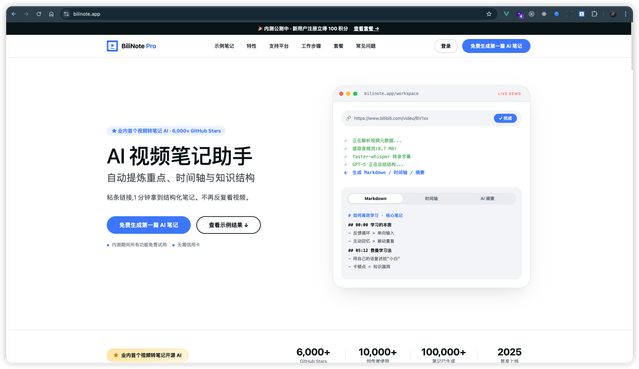
Task: Click the blue circle extension icon
Action: coord(556,14)
